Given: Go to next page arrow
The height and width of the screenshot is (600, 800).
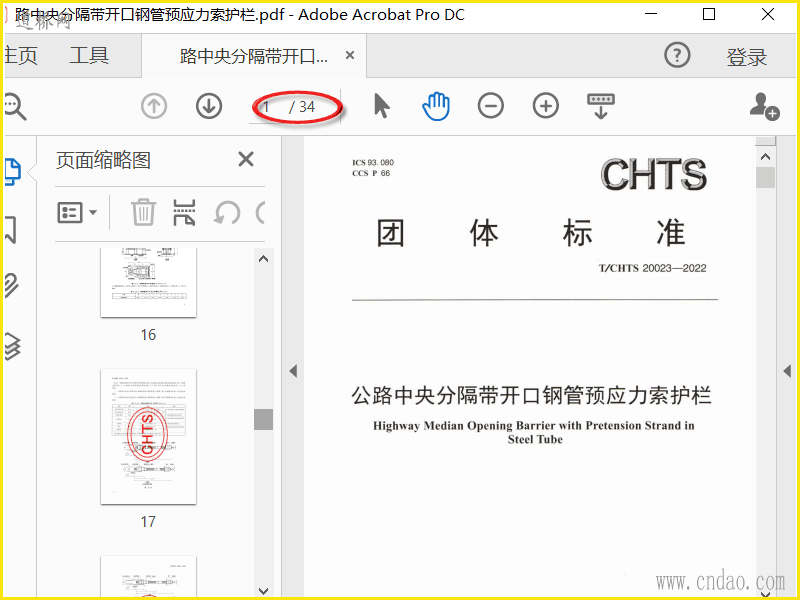Looking at the screenshot, I should pyautogui.click(x=209, y=106).
